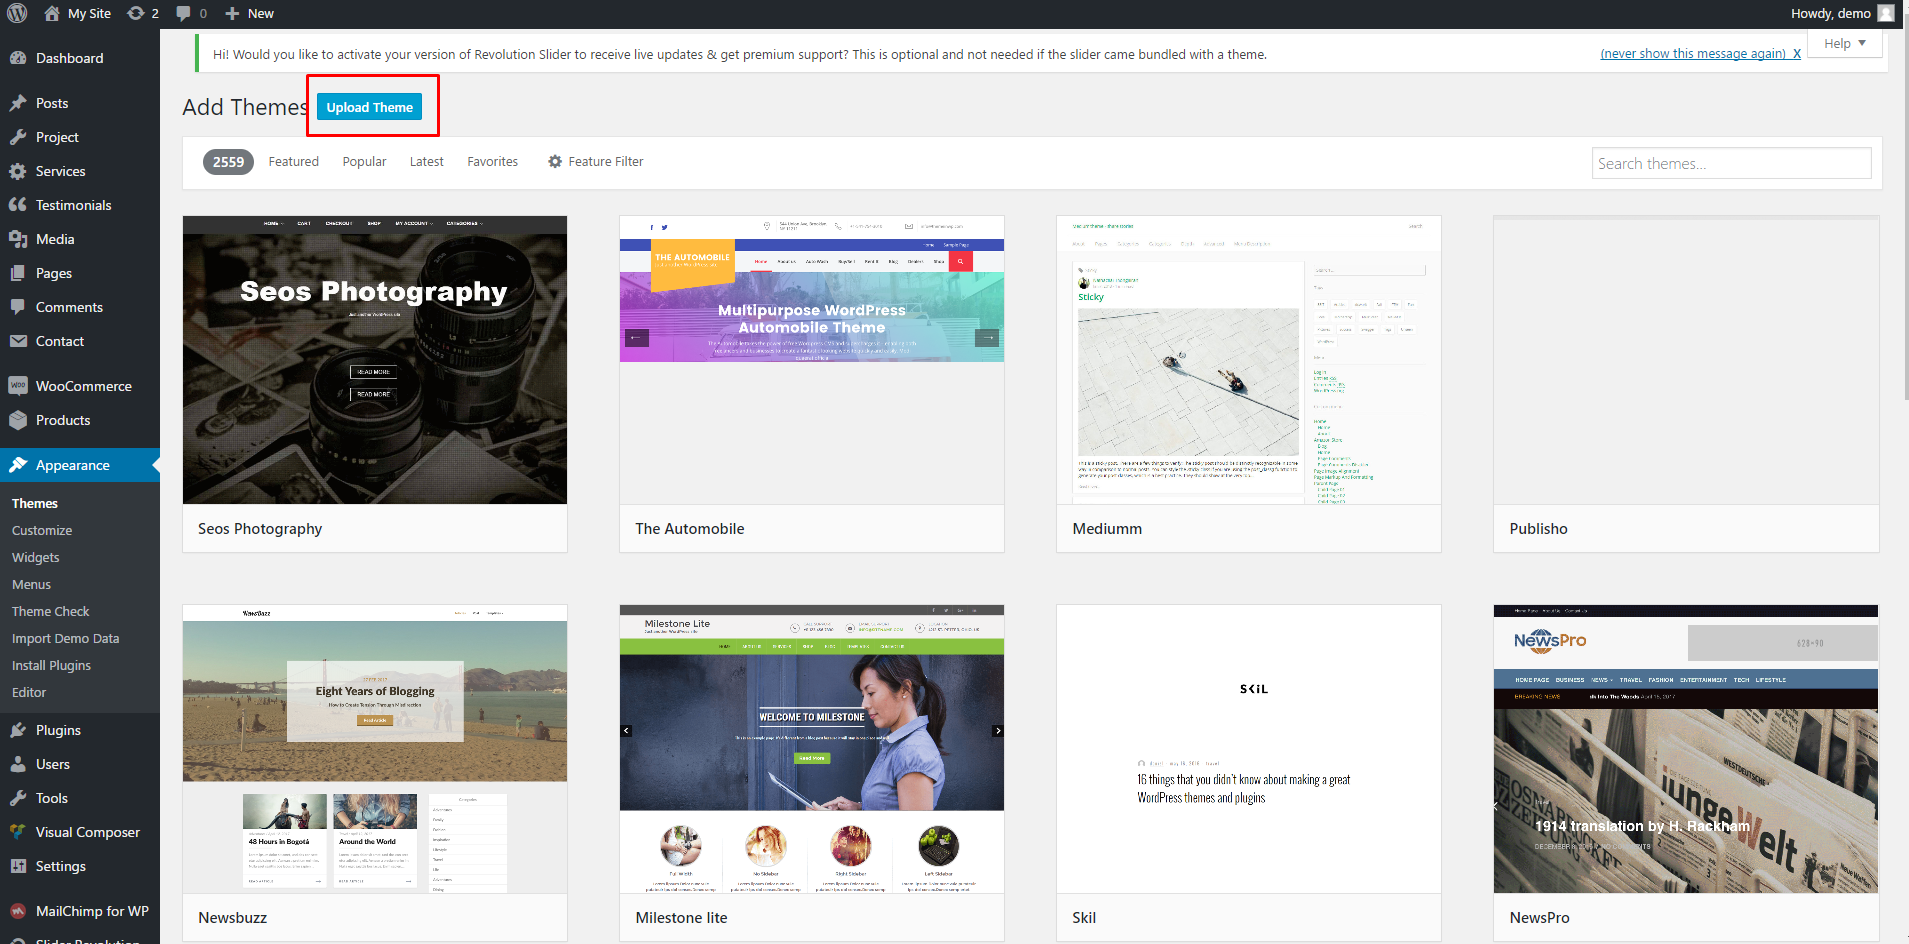Select the Popular themes tab
This screenshot has height=944, width=1909.
[364, 161]
